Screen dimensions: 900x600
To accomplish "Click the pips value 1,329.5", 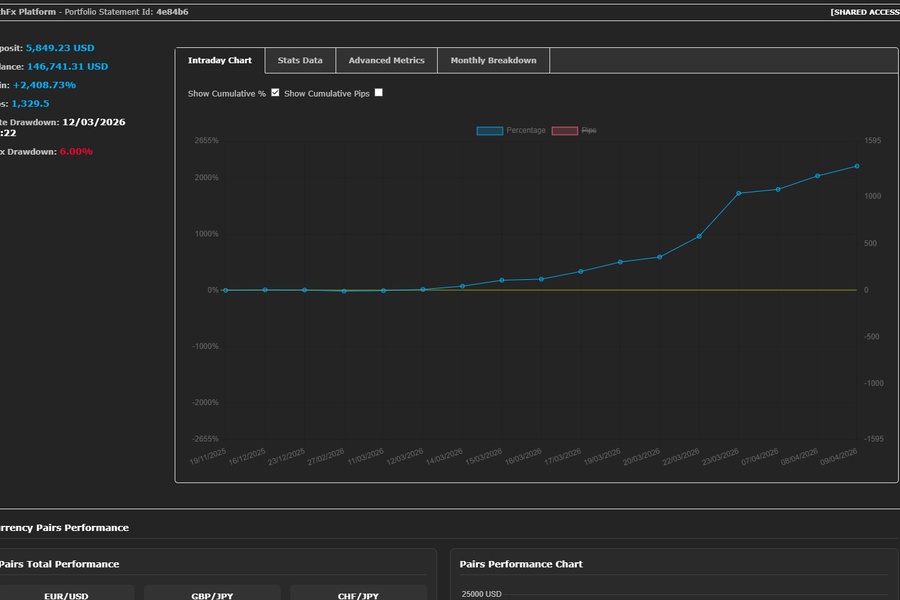I will coord(30,104).
